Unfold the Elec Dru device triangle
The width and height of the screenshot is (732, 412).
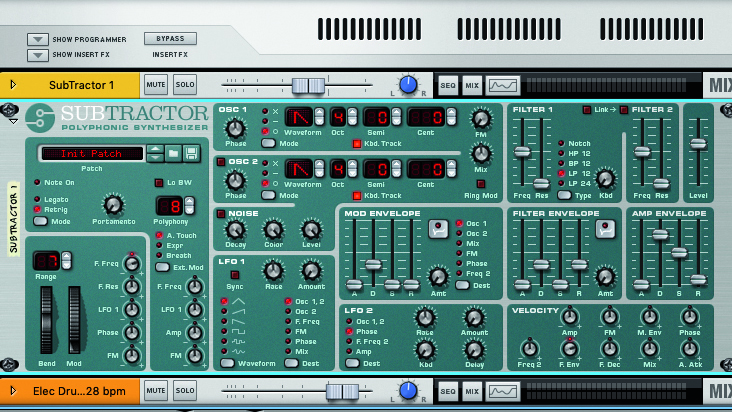13,391
